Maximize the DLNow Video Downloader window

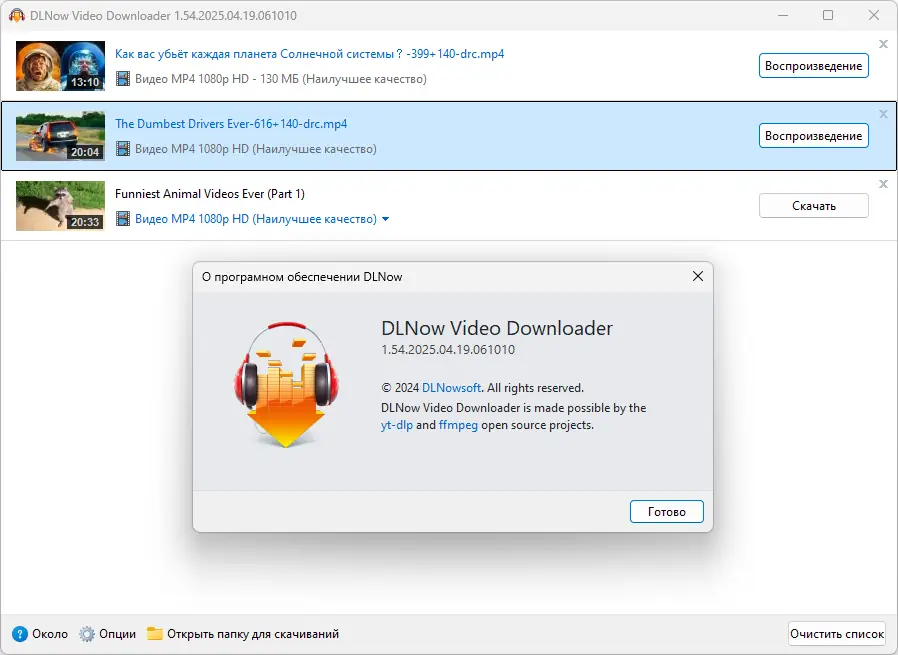828,15
